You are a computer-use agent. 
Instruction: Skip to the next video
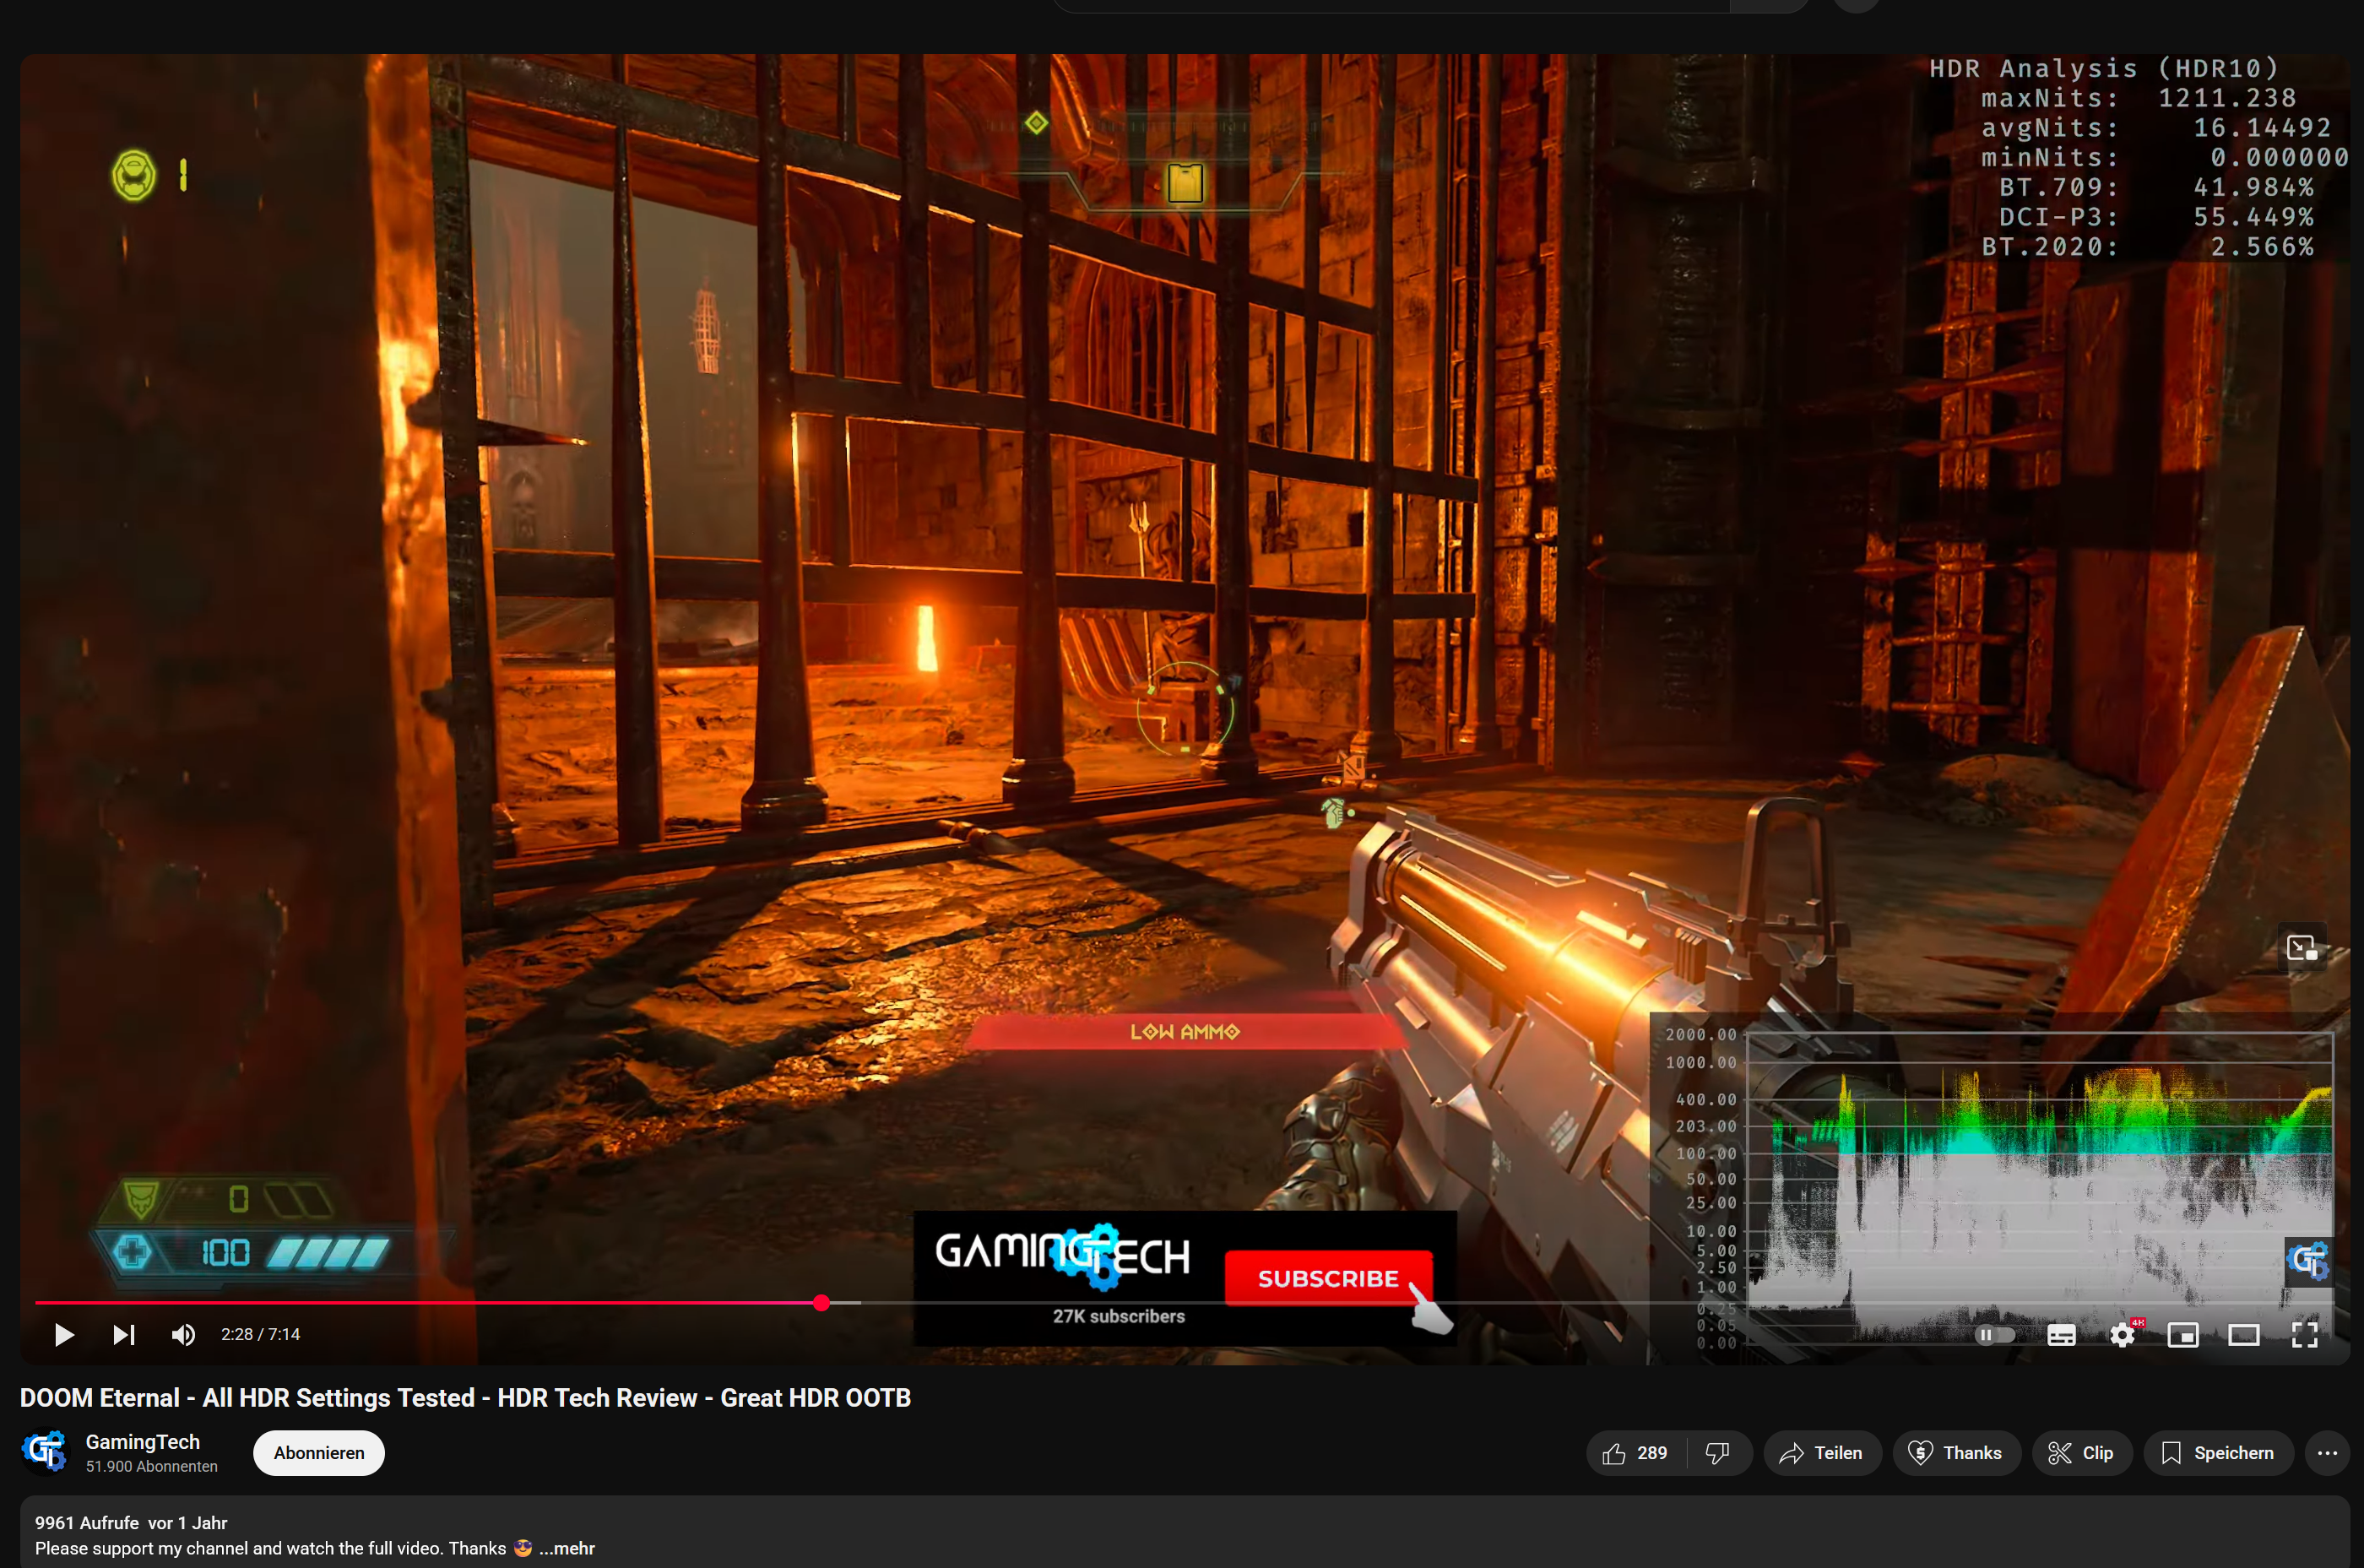[123, 1335]
